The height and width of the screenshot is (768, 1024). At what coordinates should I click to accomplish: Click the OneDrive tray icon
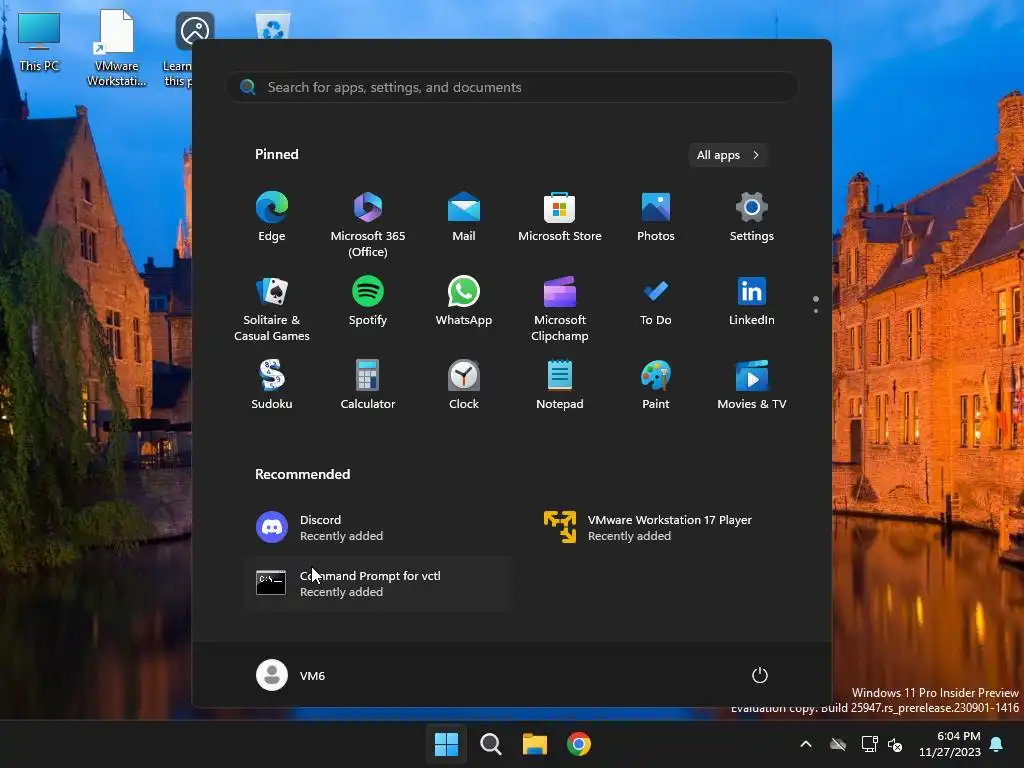[x=838, y=744]
